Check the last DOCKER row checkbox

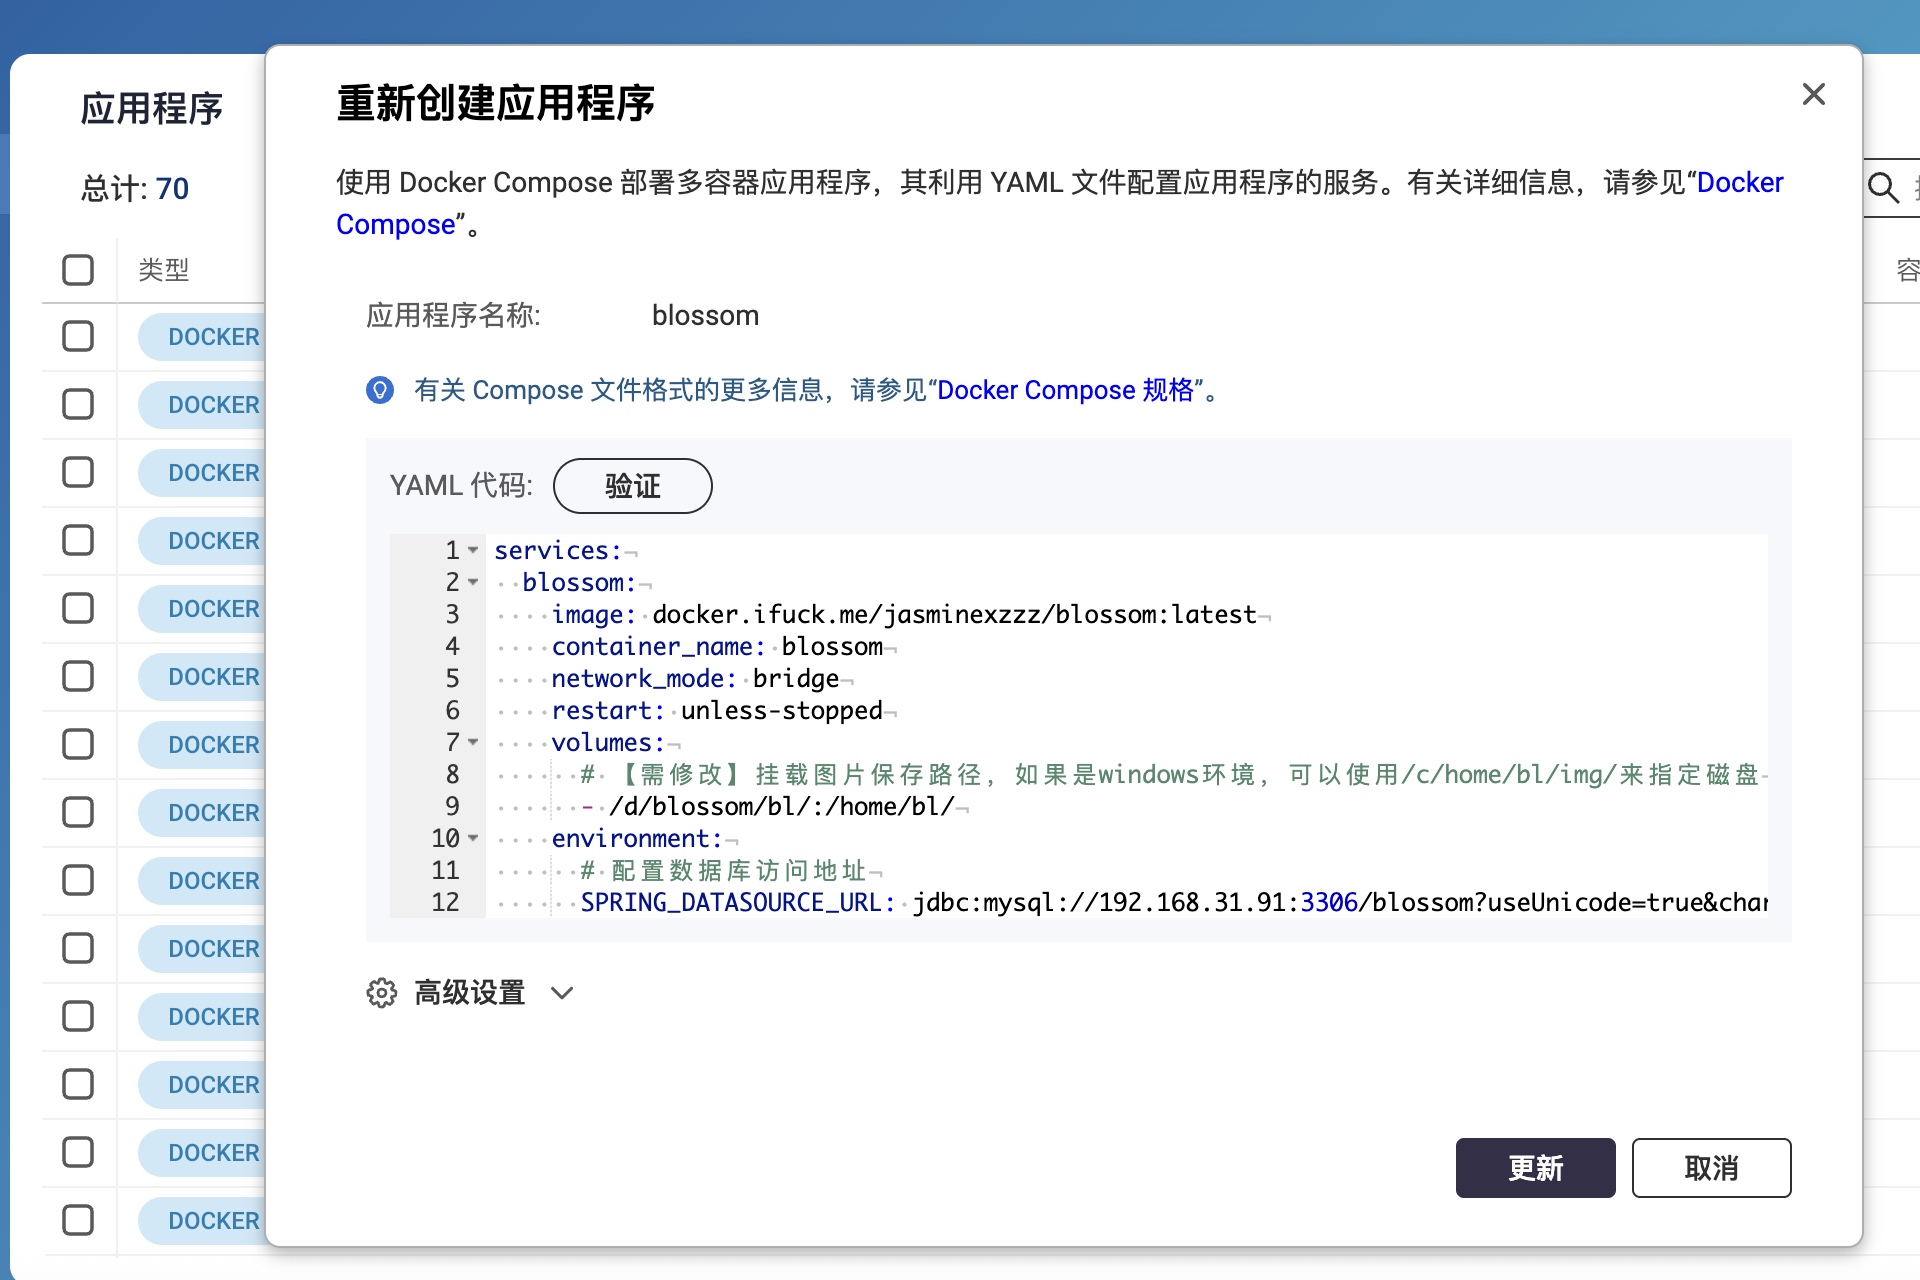click(x=78, y=1221)
